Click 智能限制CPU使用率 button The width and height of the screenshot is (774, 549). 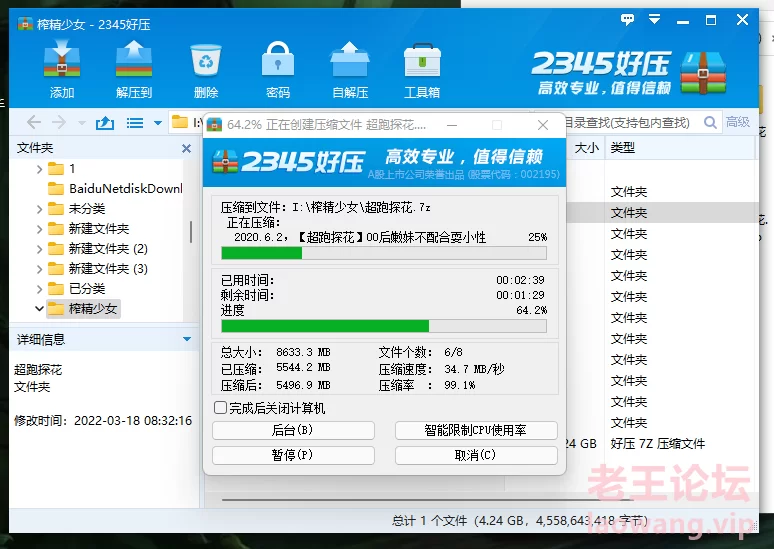point(476,430)
